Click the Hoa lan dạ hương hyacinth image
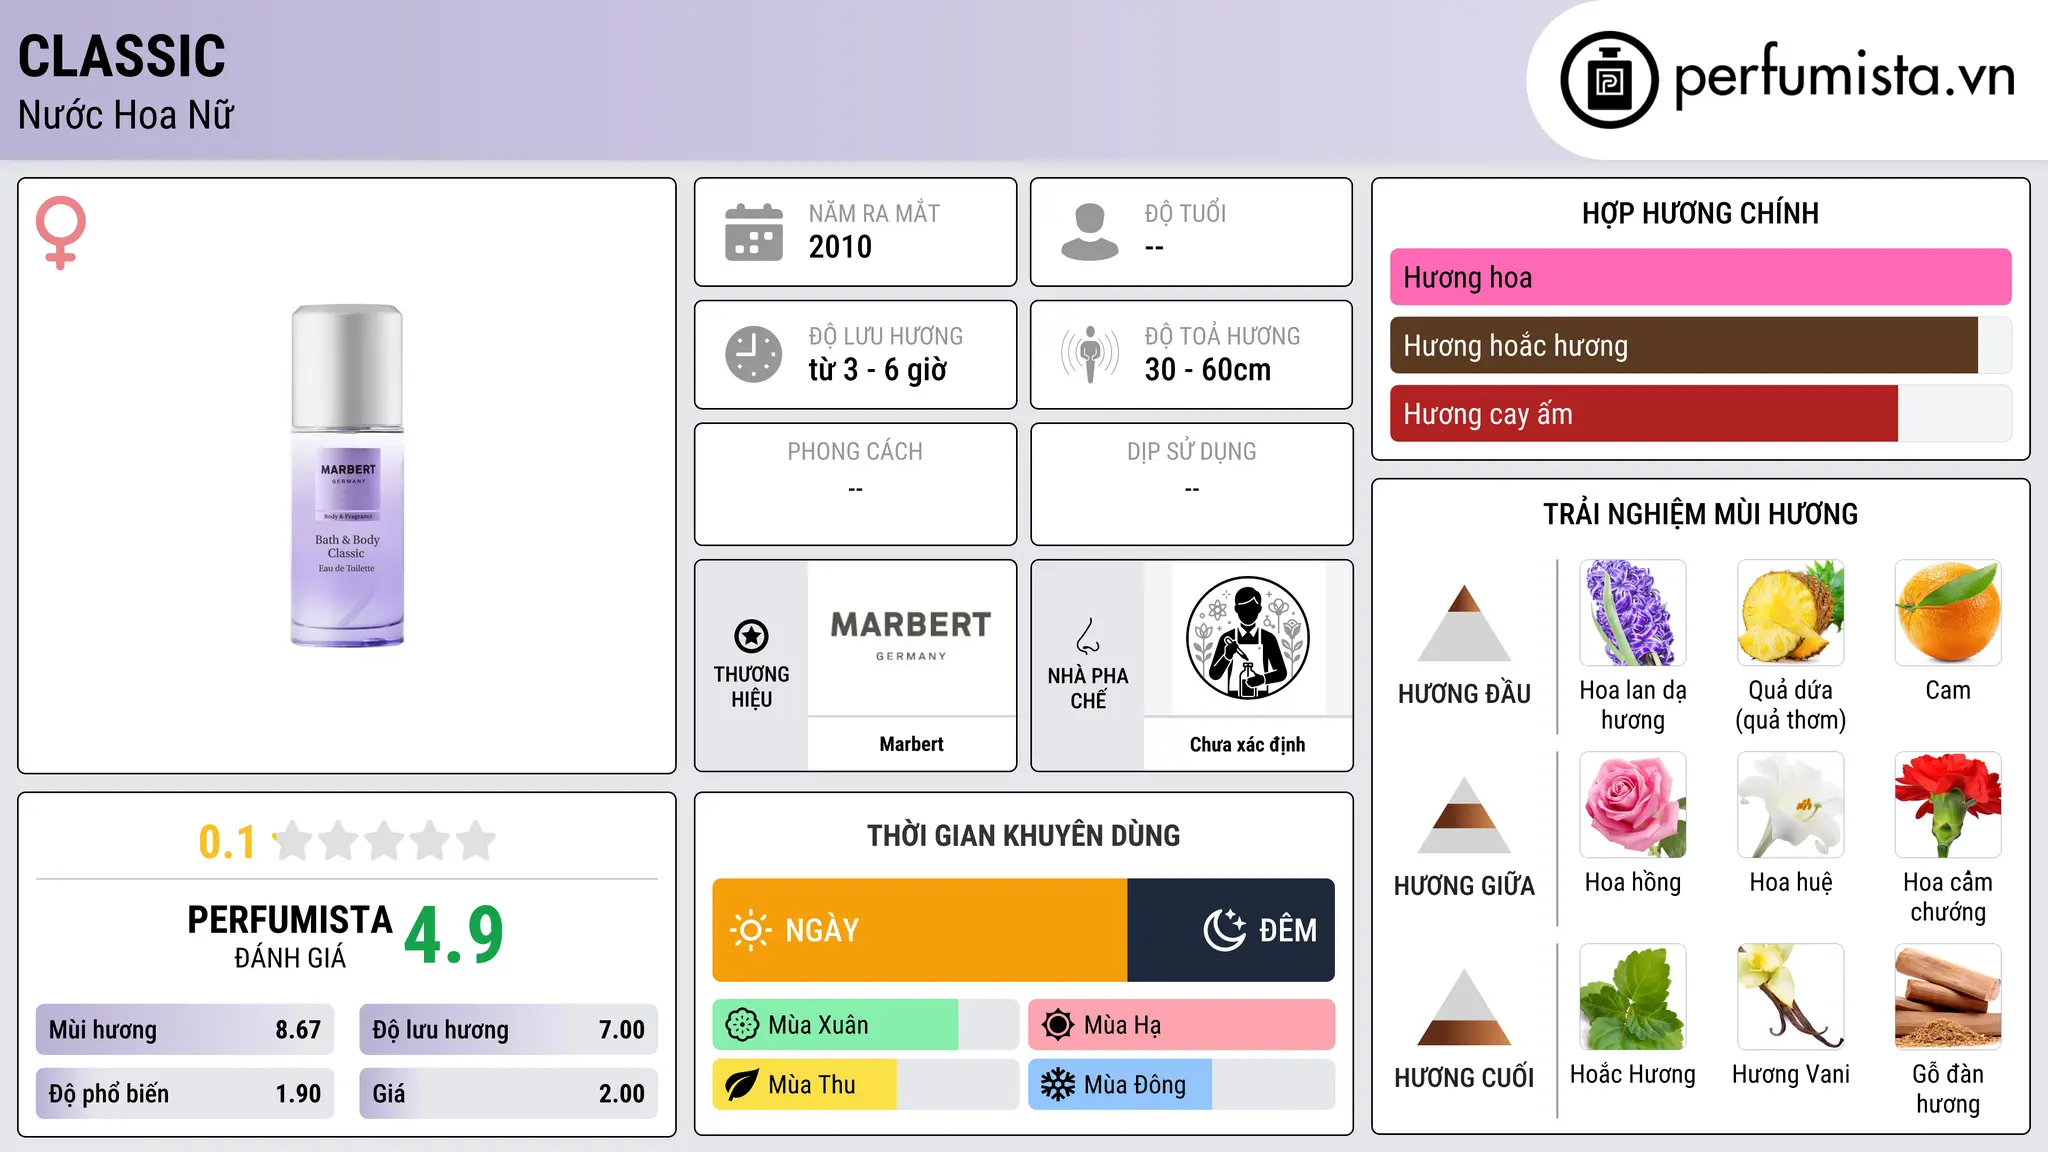2048x1152 pixels. pos(1633,613)
